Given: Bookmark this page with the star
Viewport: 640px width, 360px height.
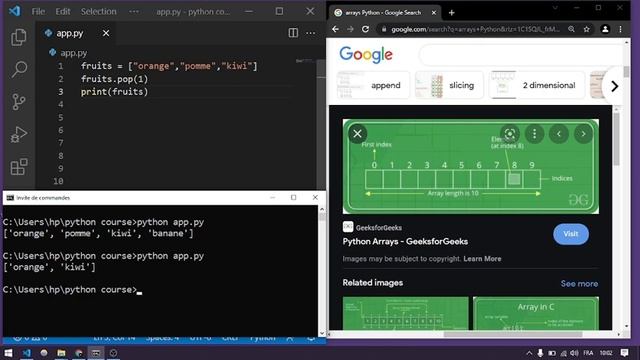Looking at the screenshot, I should (587, 29).
